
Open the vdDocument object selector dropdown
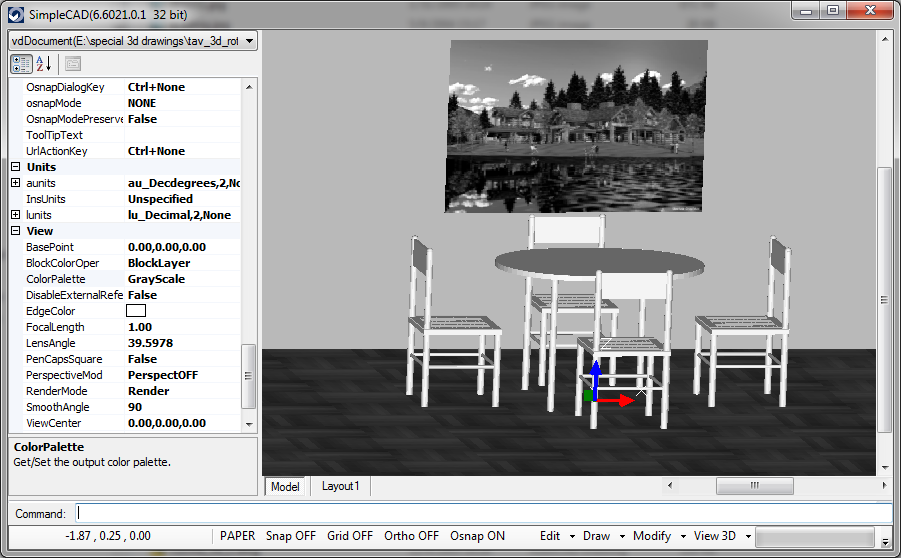click(x=249, y=41)
